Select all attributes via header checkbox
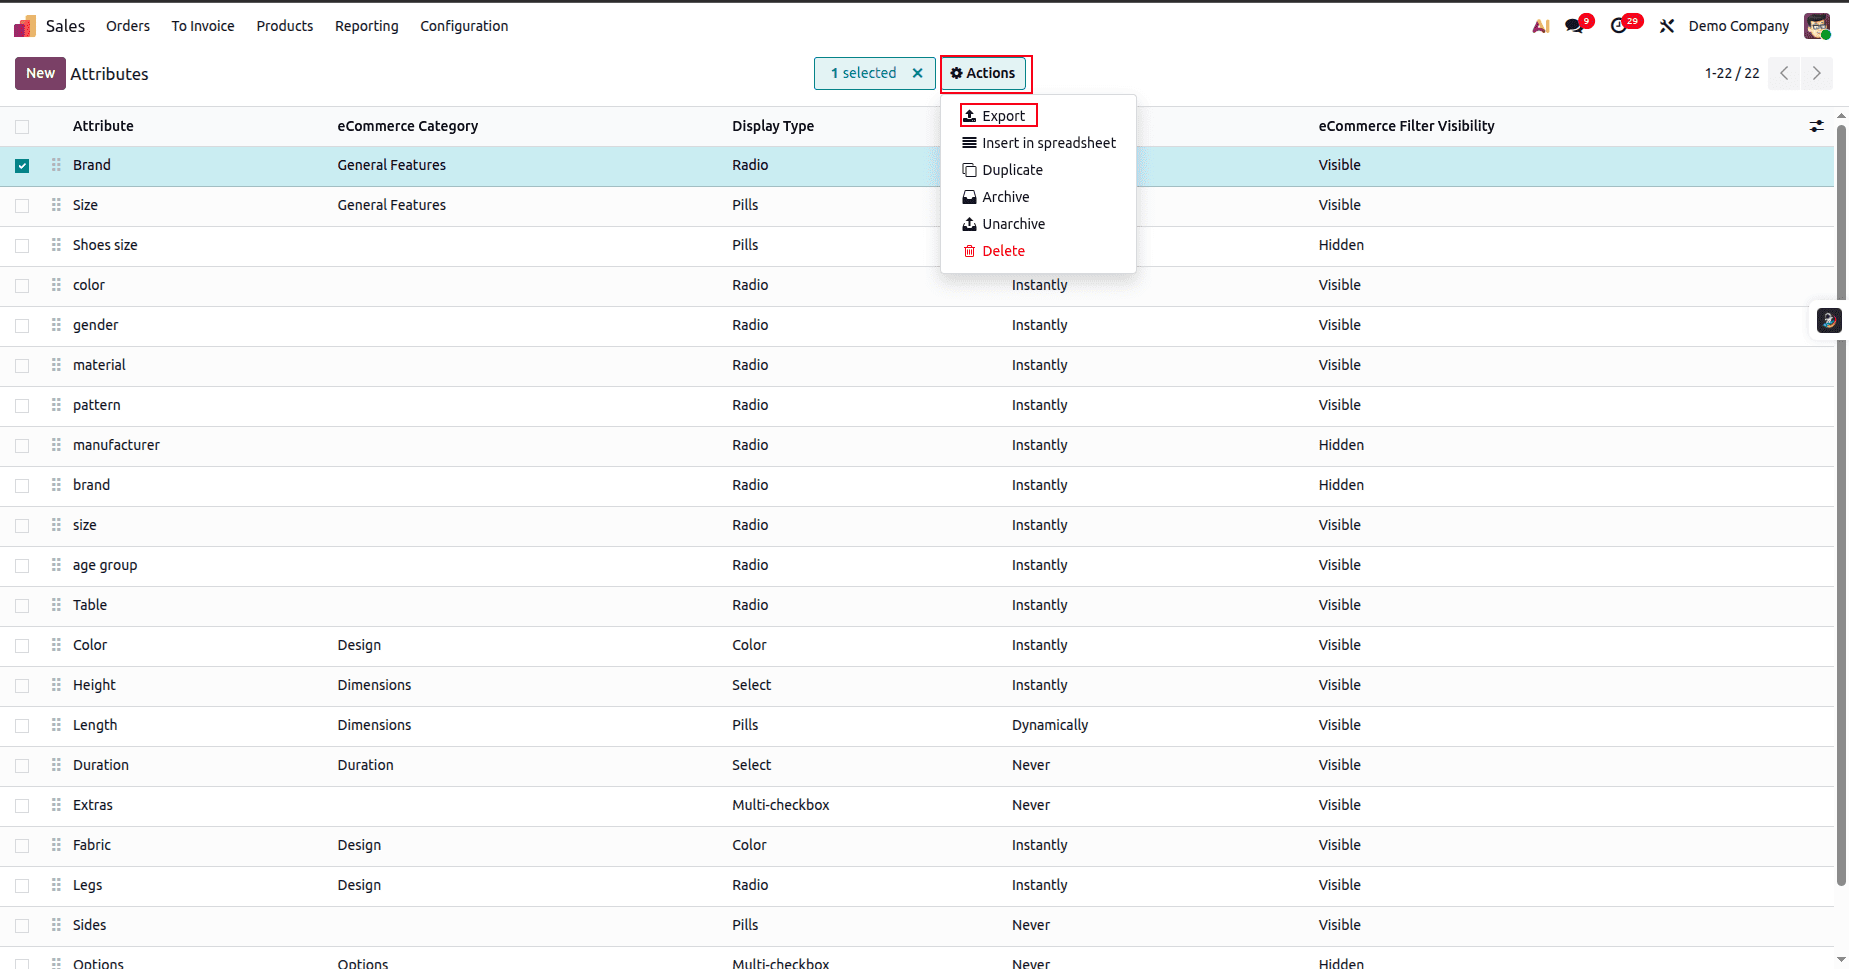This screenshot has width=1849, height=969. click(x=22, y=126)
